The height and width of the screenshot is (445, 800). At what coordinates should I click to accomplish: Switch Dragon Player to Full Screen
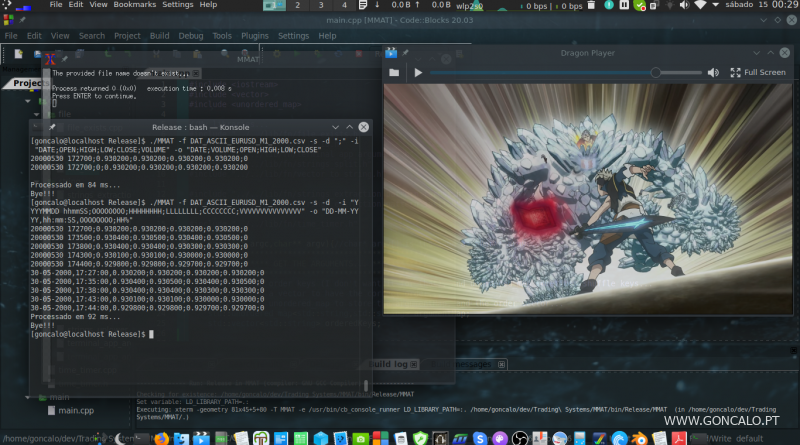tap(758, 72)
